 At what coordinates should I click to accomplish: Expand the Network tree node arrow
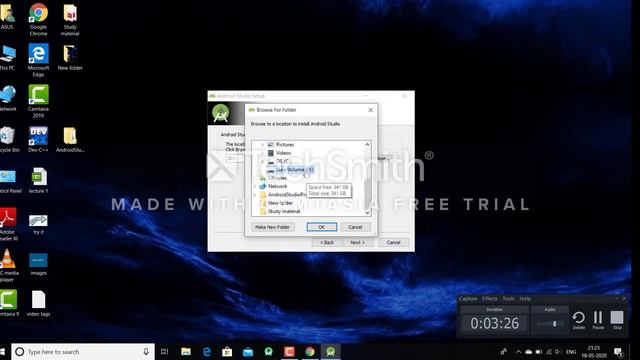pyautogui.click(x=255, y=187)
